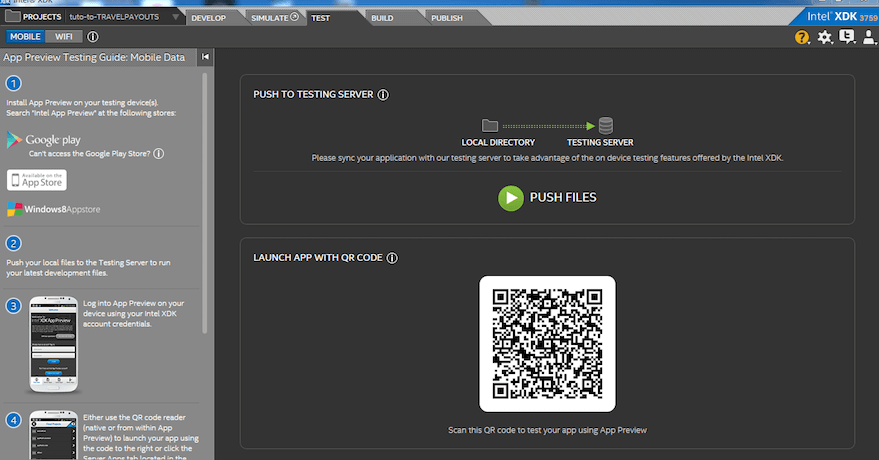Click info icon after Google Play Store question

coord(158,154)
